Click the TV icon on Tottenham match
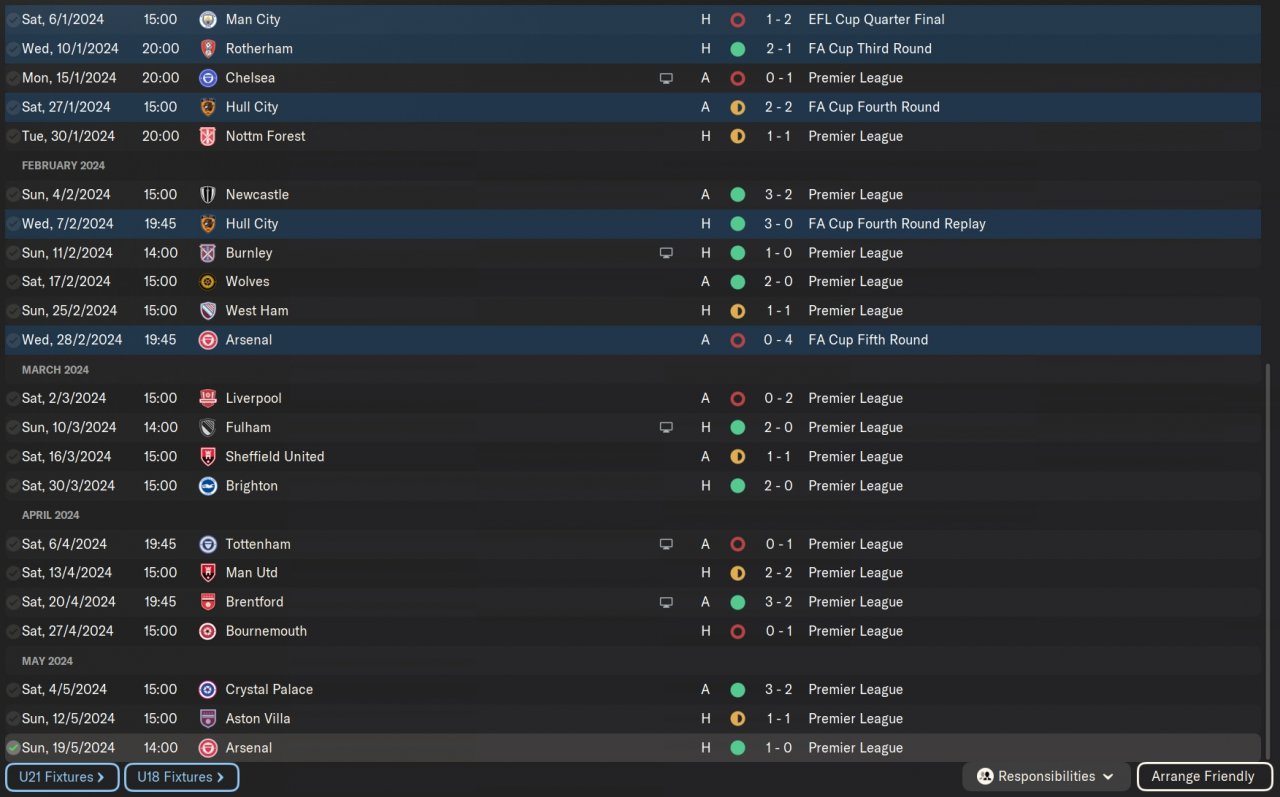1280x797 pixels. [666, 544]
